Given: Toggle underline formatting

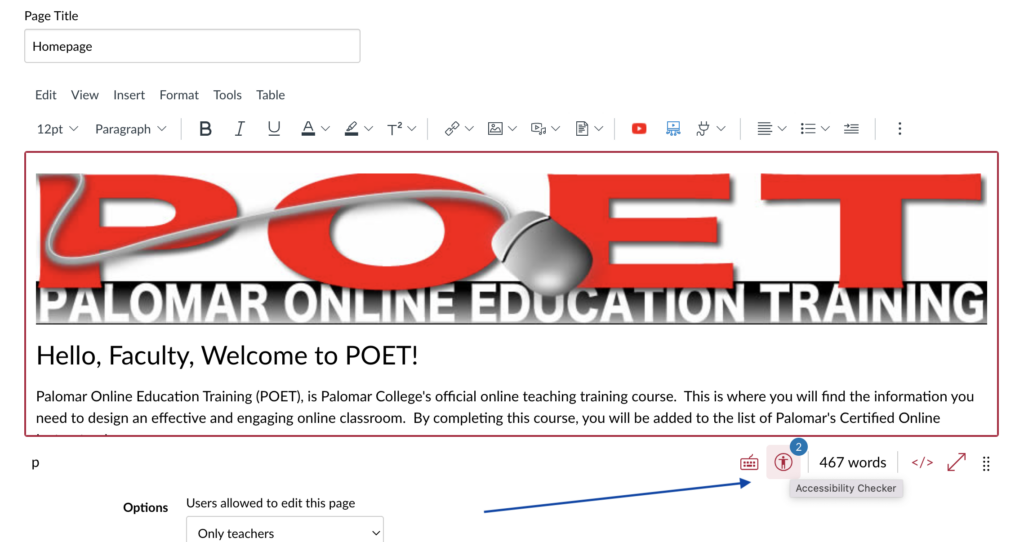Looking at the screenshot, I should 274,129.
